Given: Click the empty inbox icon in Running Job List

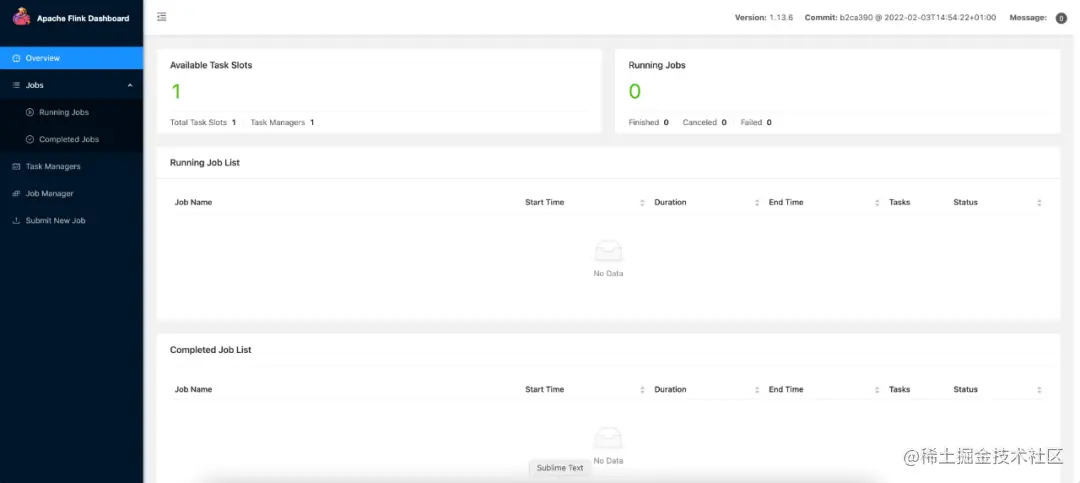Looking at the screenshot, I should pyautogui.click(x=608, y=251).
